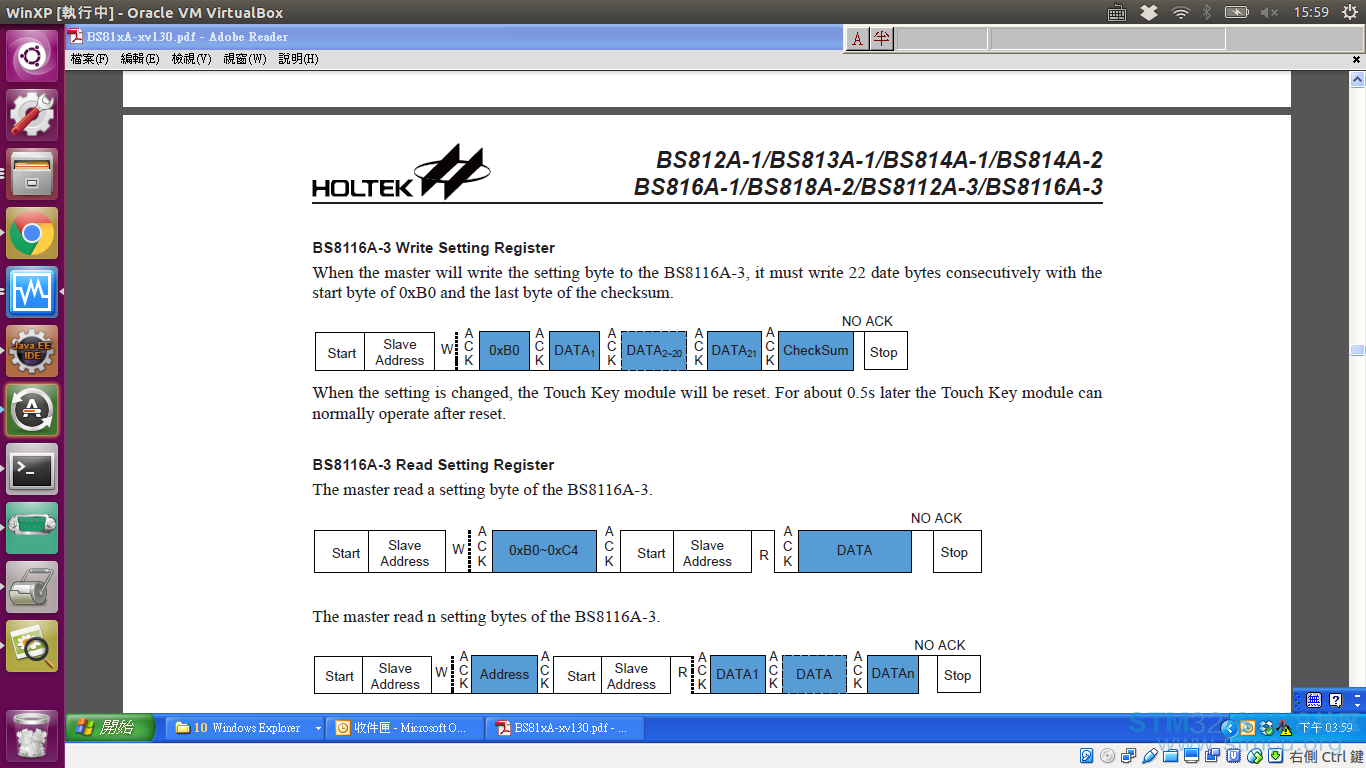
Task: Close the PDF document with the X button
Action: [x=1356, y=60]
